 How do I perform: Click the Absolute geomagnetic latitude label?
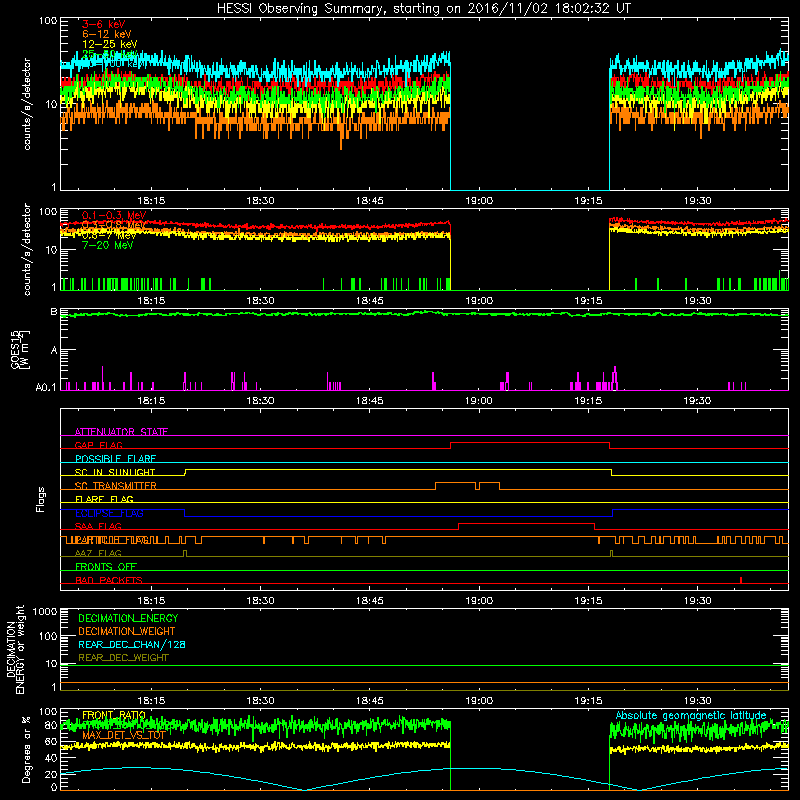691,715
